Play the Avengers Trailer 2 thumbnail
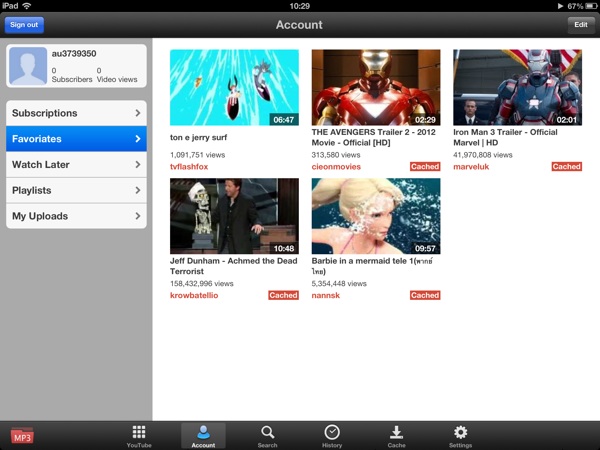Image resolution: width=600 pixels, height=450 pixels. tap(376, 87)
